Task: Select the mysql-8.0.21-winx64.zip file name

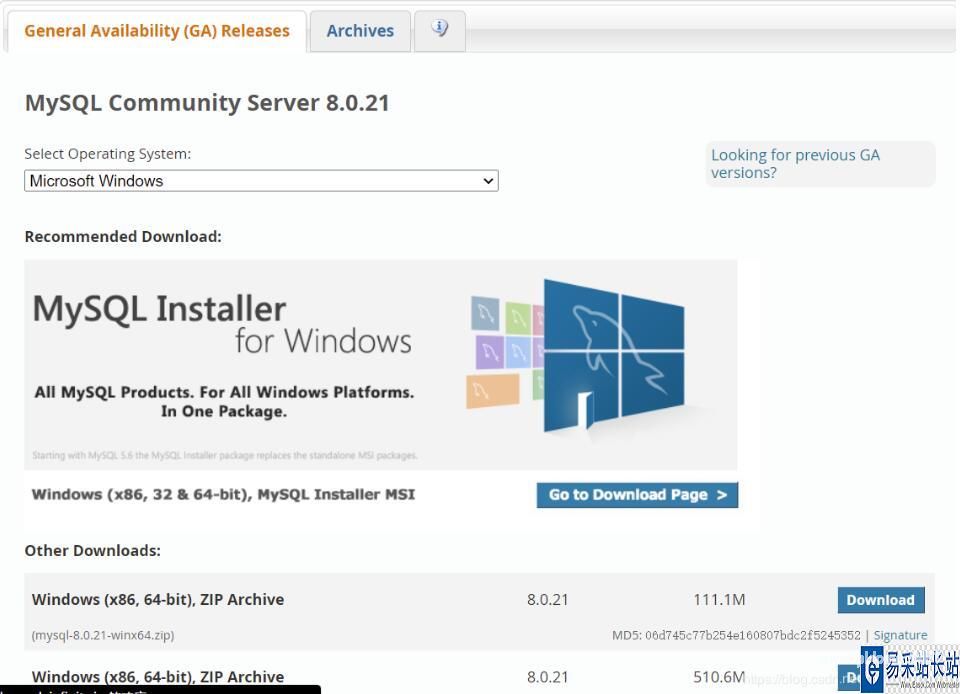Action: tap(103, 635)
